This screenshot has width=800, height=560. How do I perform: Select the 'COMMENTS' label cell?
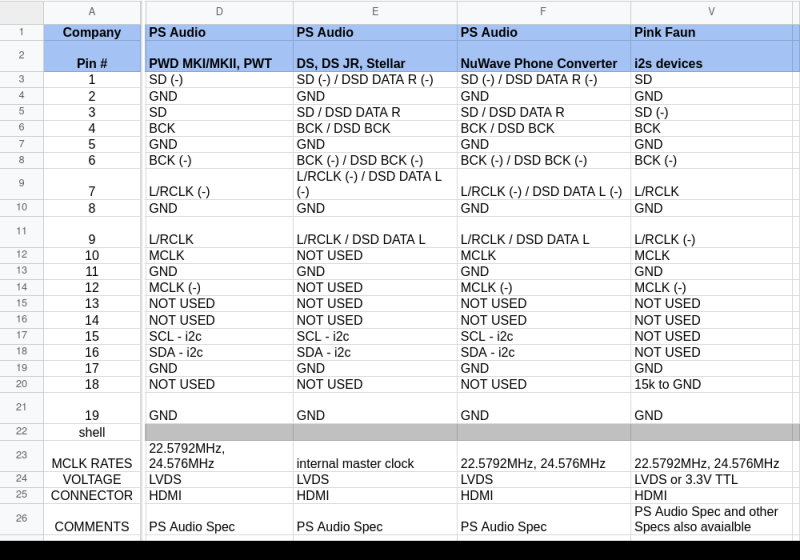coord(92,526)
